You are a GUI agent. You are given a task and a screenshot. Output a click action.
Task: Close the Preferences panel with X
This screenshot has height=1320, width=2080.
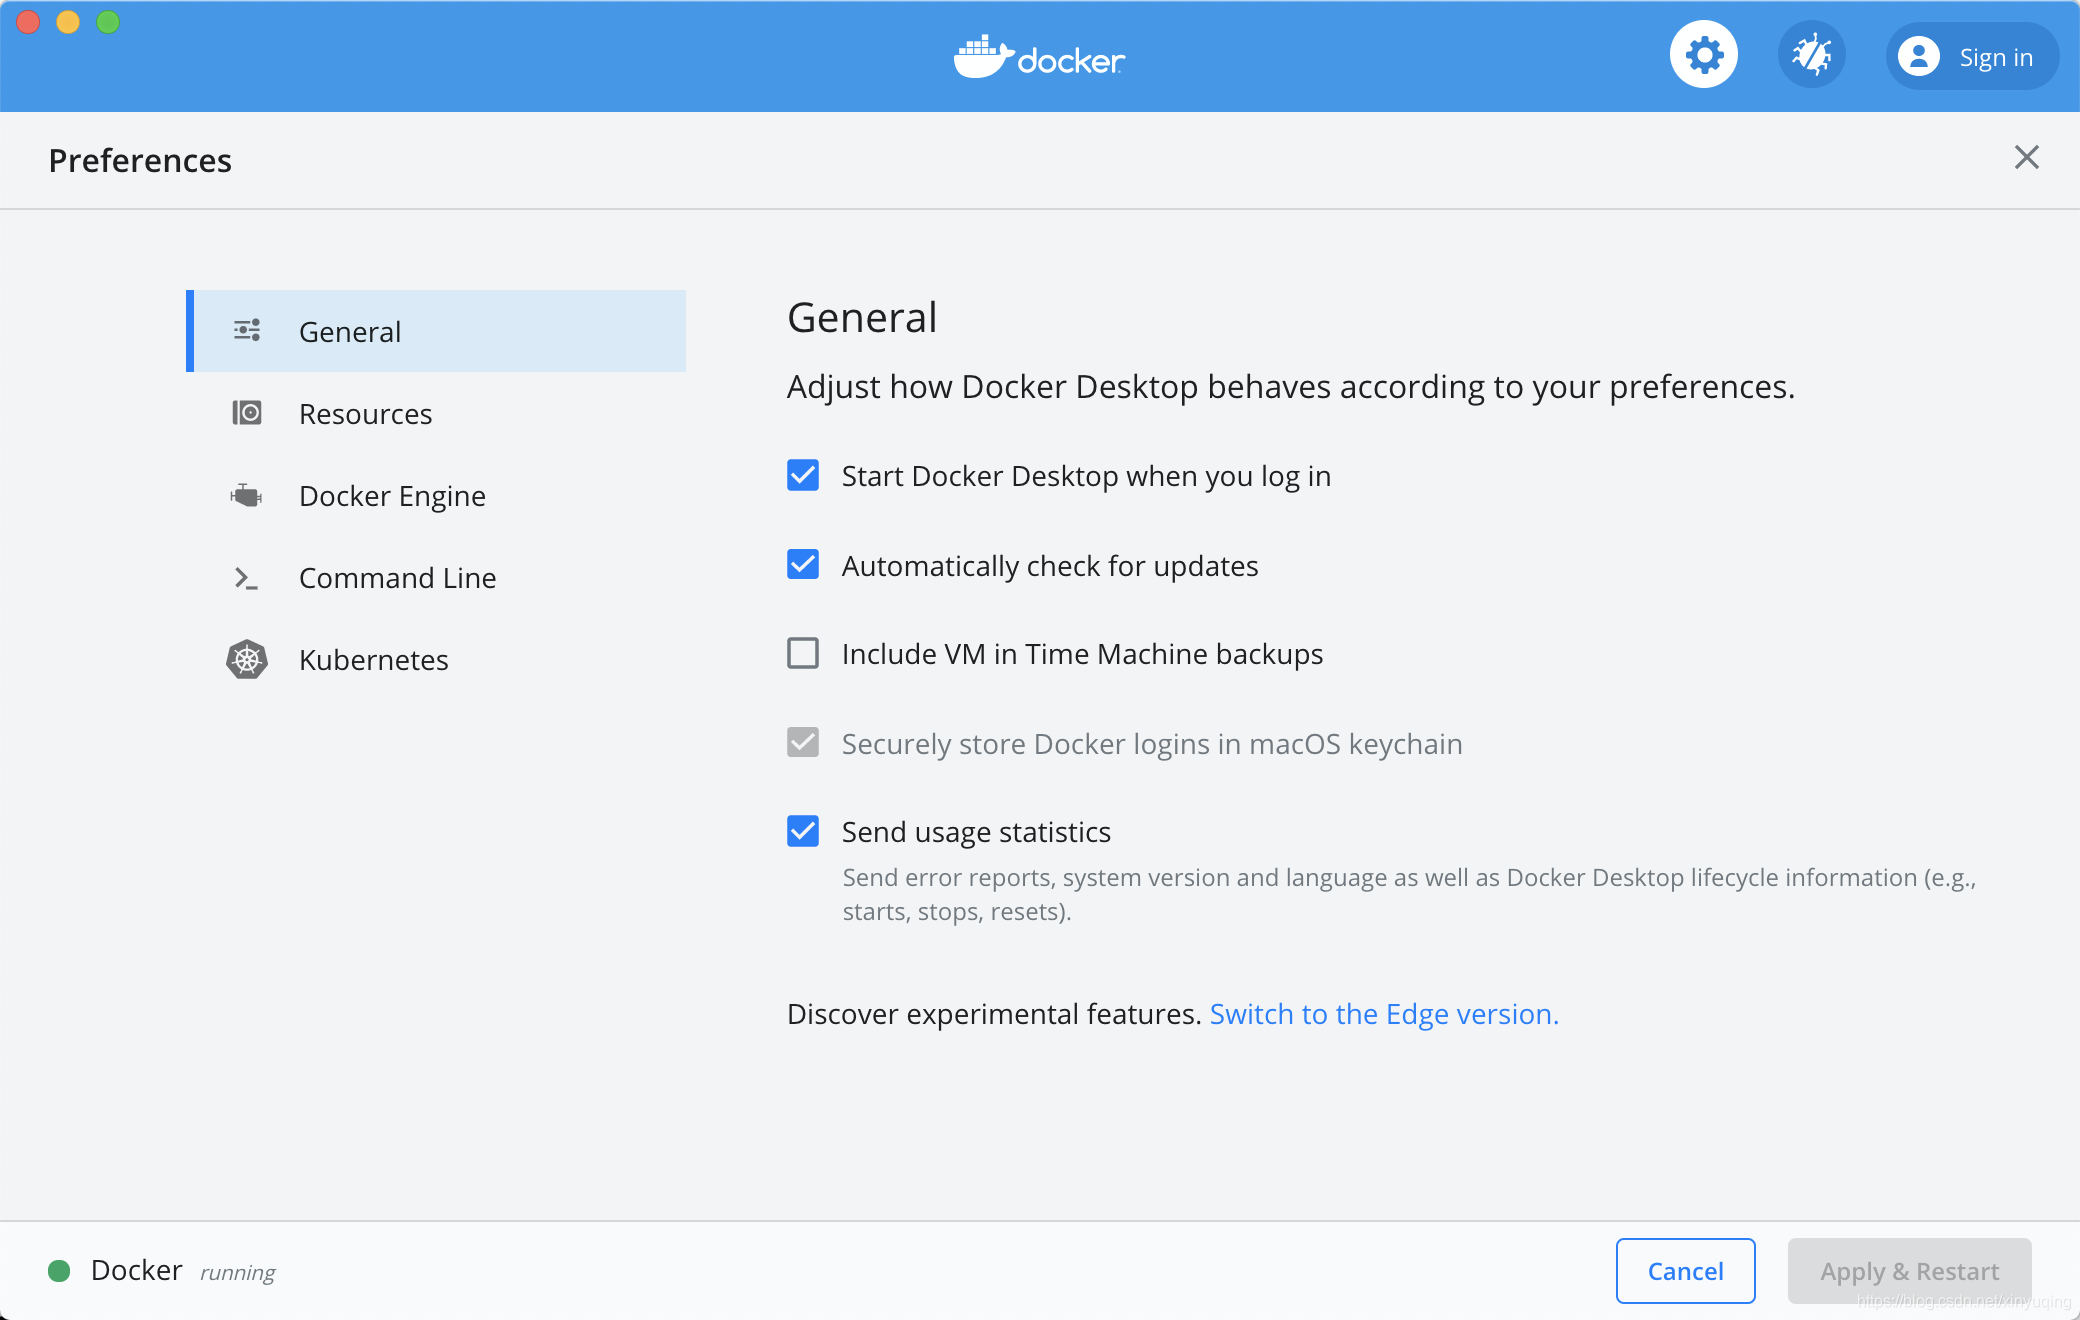2027,157
